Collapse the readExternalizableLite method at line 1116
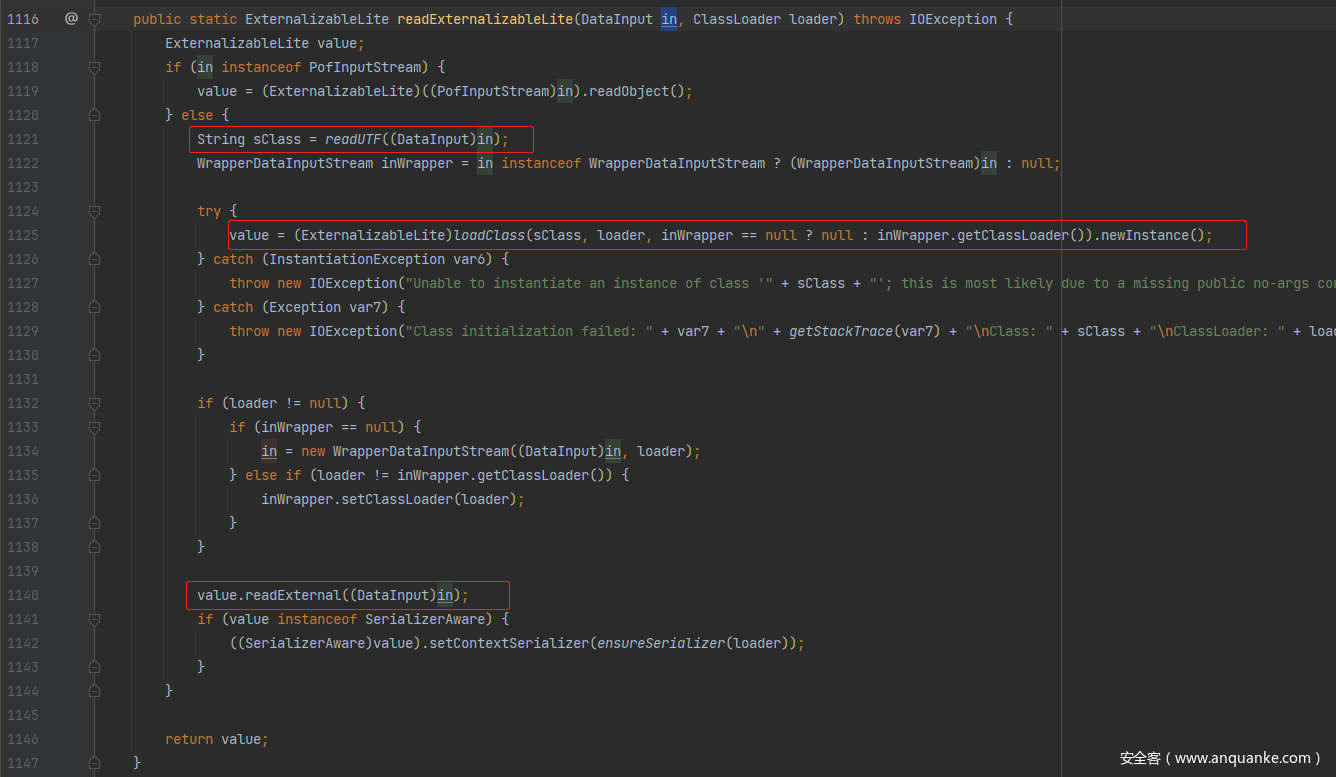Screen dimensions: 1336x777 click(x=94, y=19)
